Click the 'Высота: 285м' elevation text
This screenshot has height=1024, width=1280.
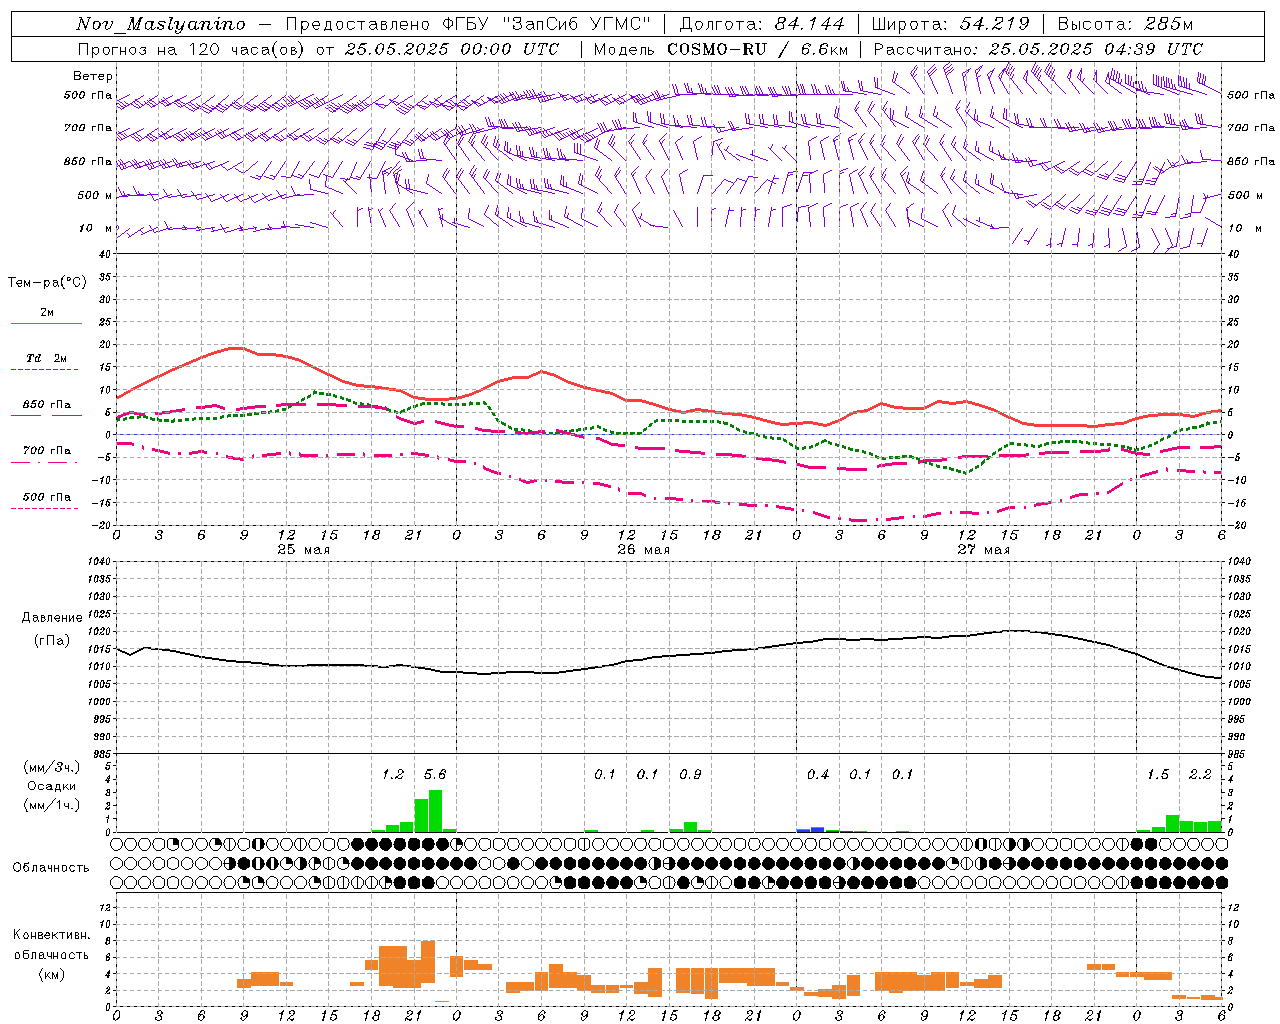(x=1125, y=25)
